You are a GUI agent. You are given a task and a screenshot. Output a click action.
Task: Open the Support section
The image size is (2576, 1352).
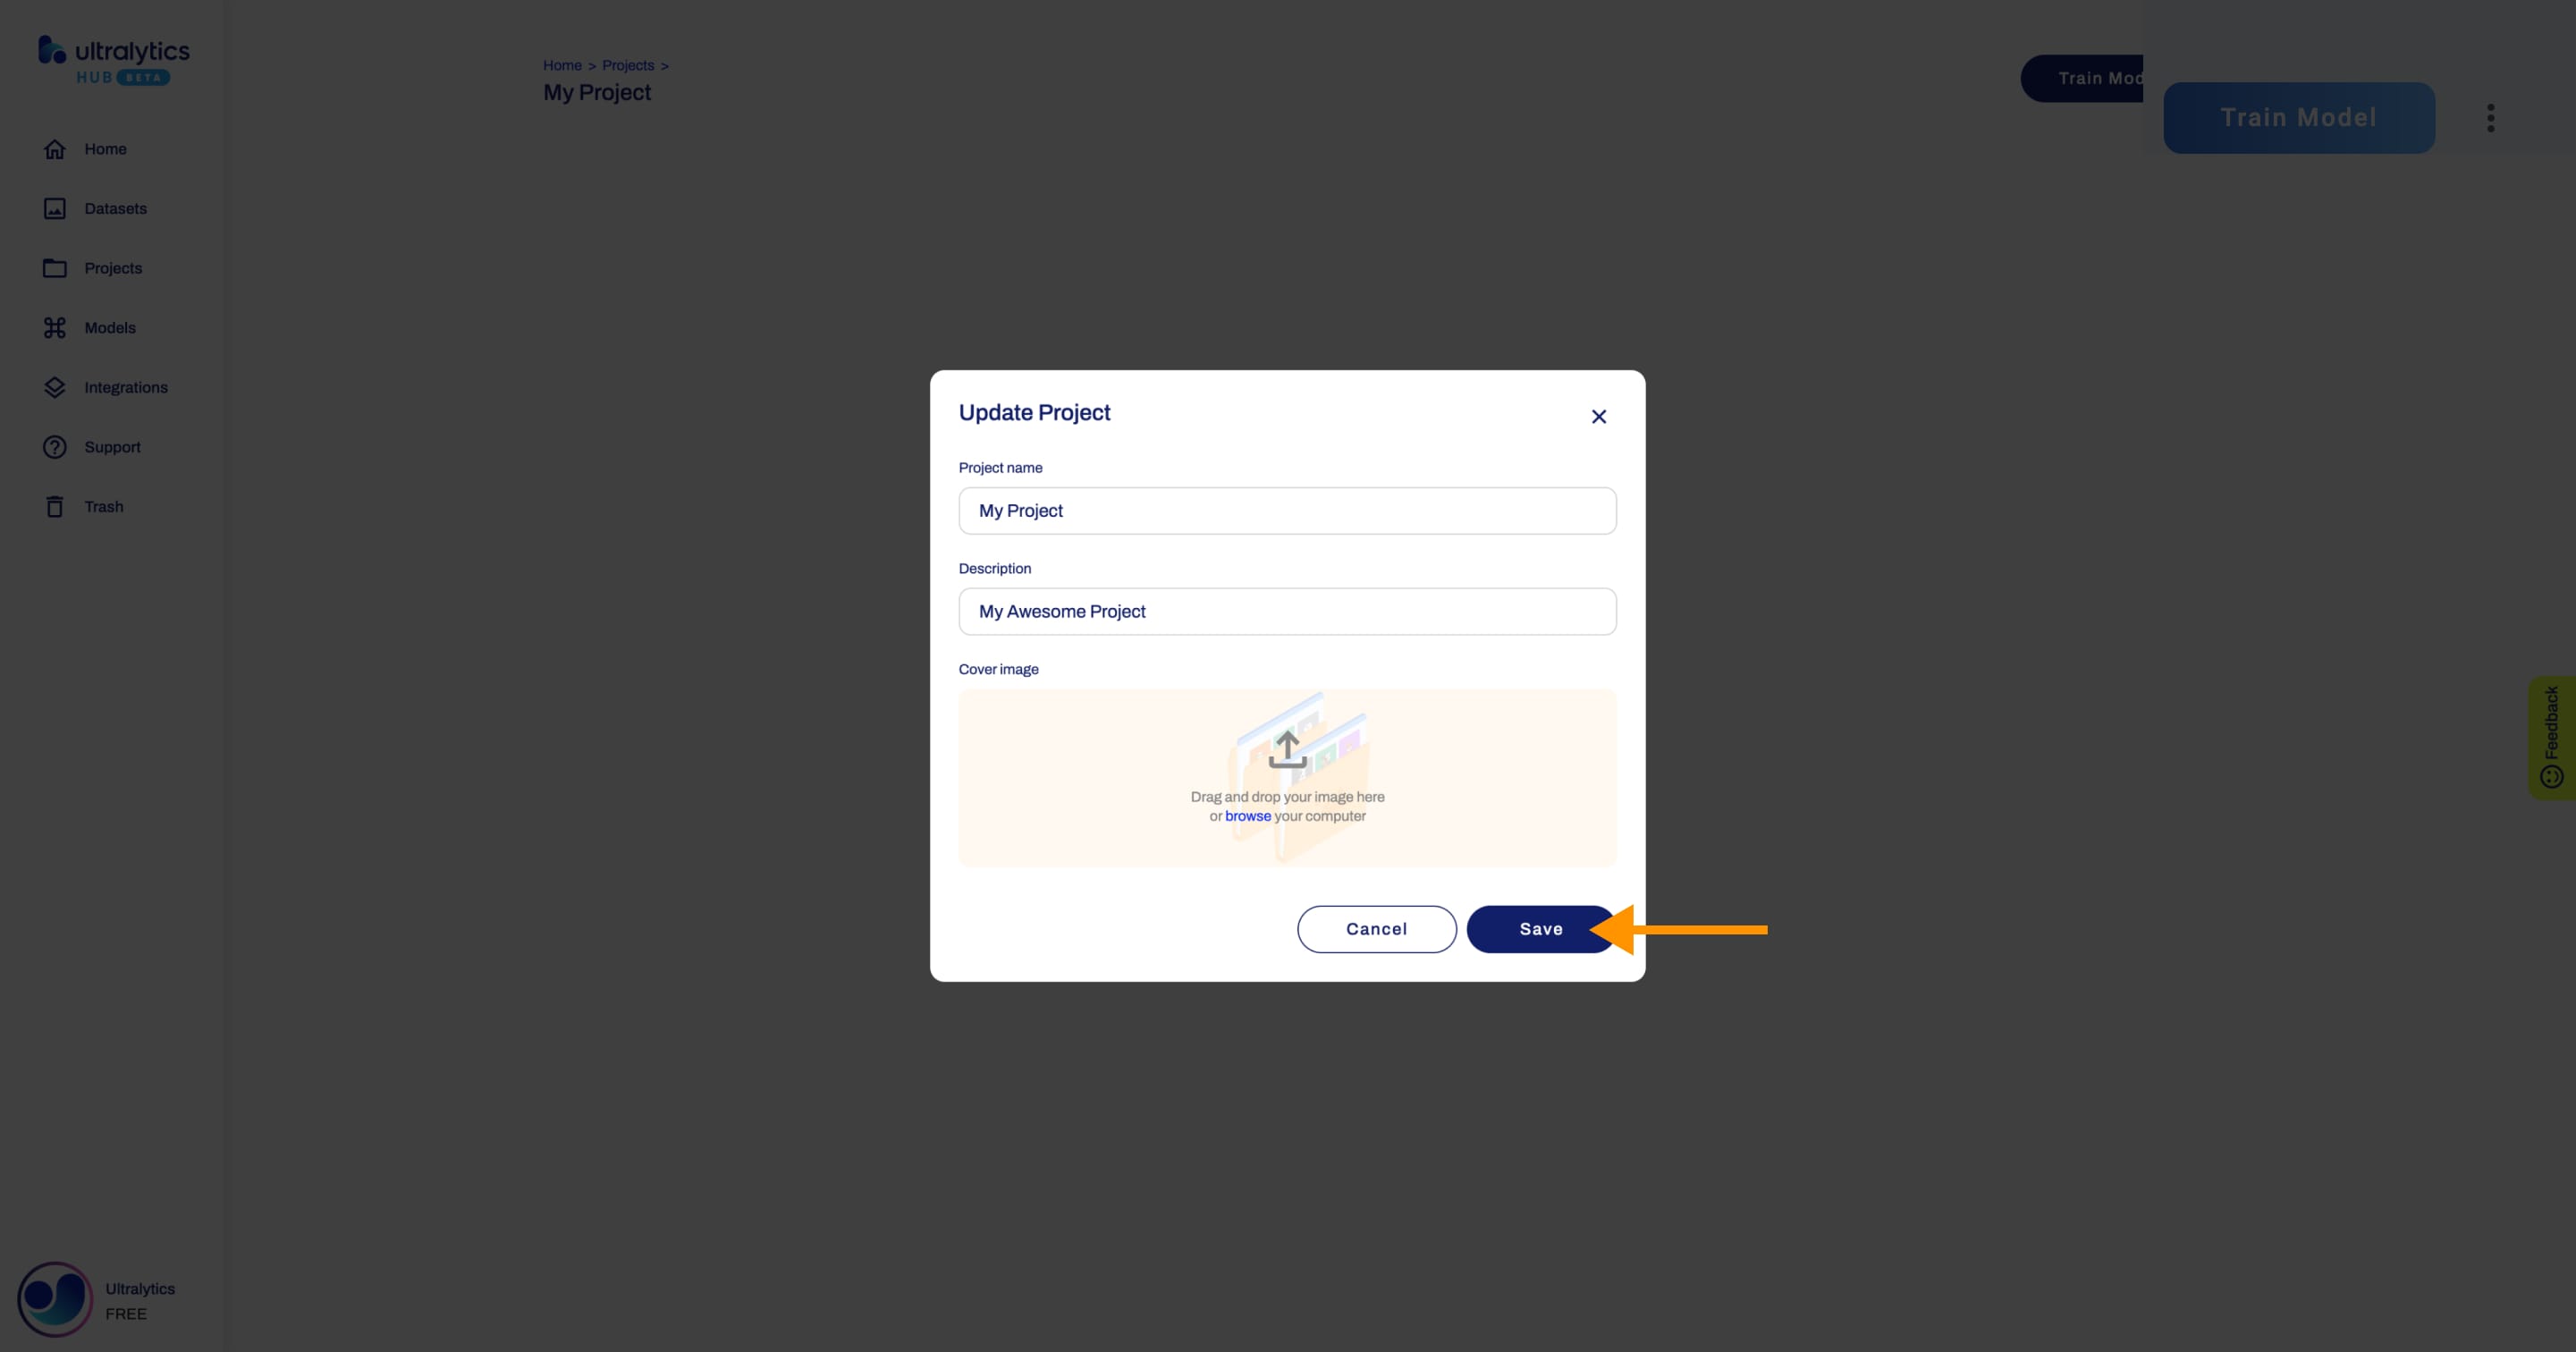[x=111, y=446]
